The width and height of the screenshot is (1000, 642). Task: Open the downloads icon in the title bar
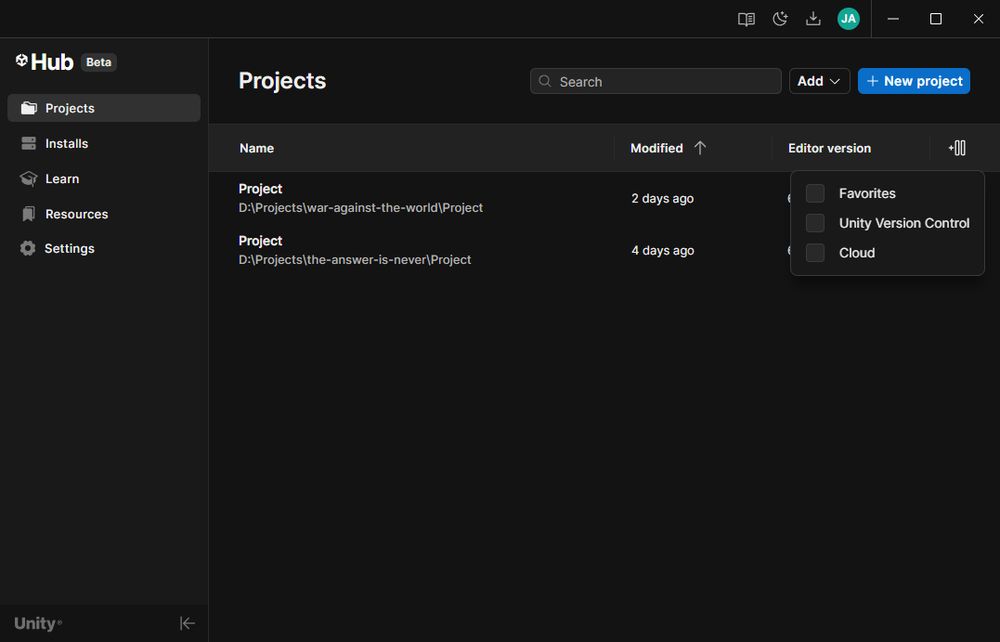point(813,18)
